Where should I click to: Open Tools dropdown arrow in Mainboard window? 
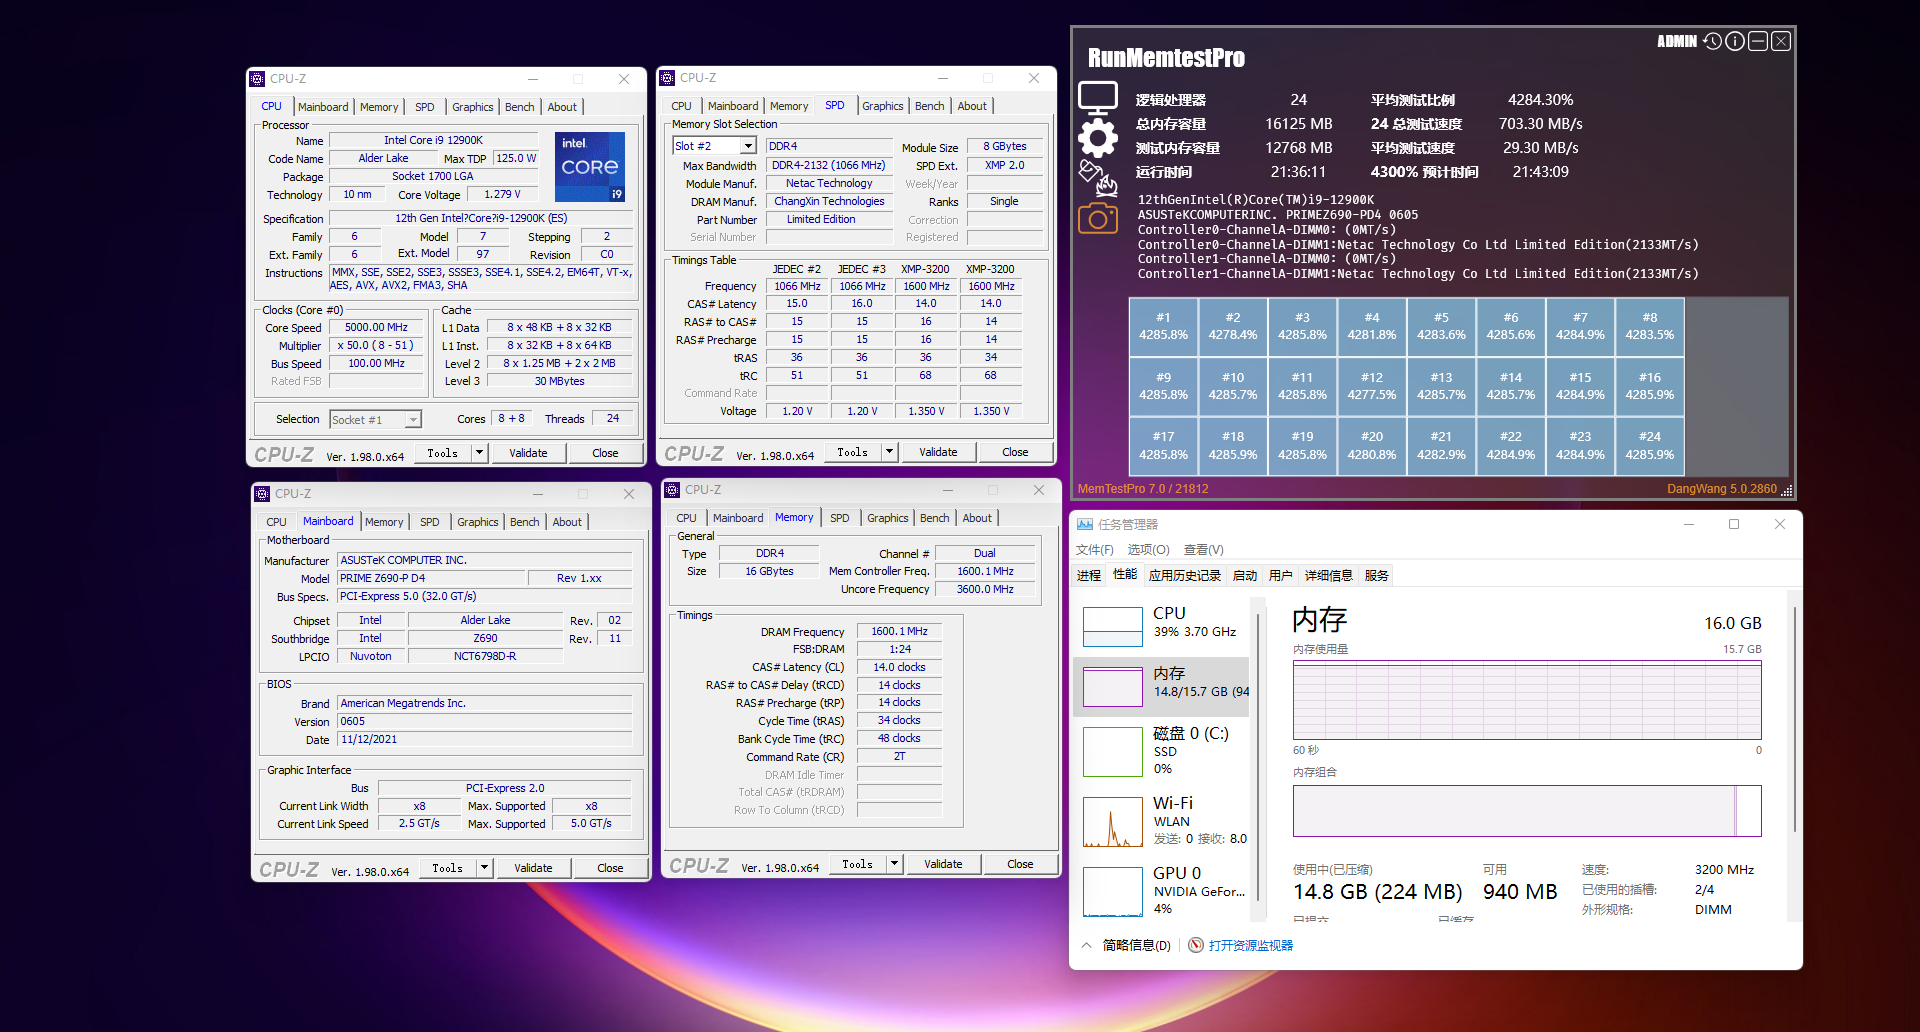pos(485,868)
